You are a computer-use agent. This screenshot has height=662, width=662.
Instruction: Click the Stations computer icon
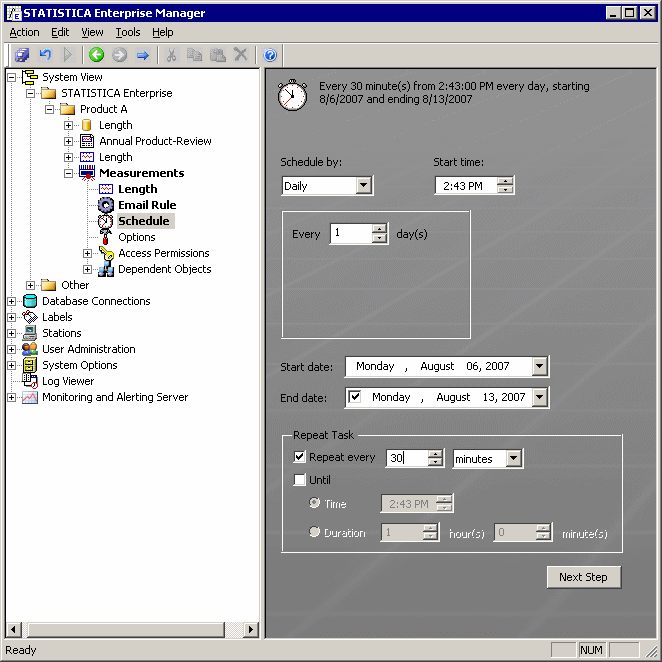pyautogui.click(x=30, y=333)
